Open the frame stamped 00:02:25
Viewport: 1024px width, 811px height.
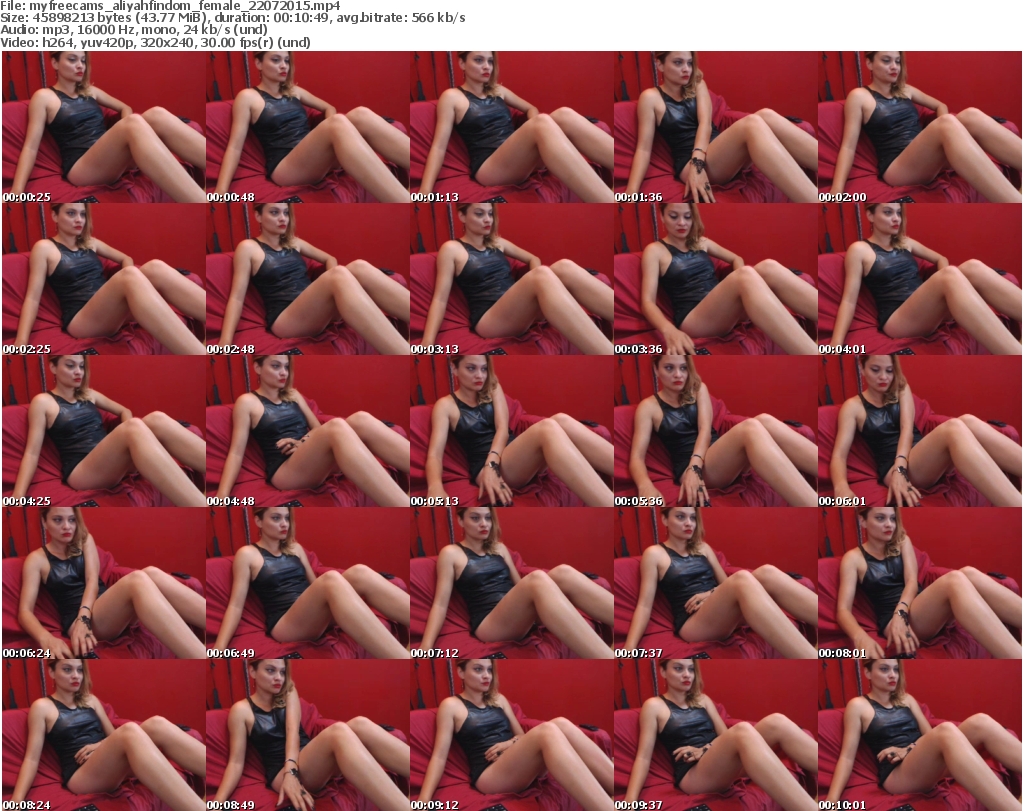104,279
